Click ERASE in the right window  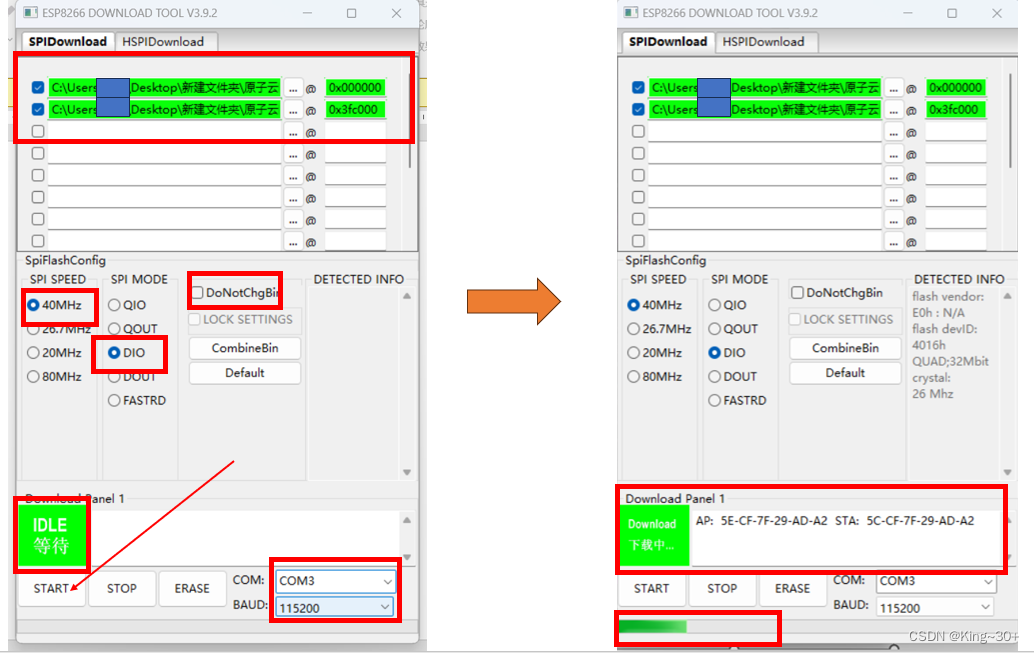tap(793, 588)
